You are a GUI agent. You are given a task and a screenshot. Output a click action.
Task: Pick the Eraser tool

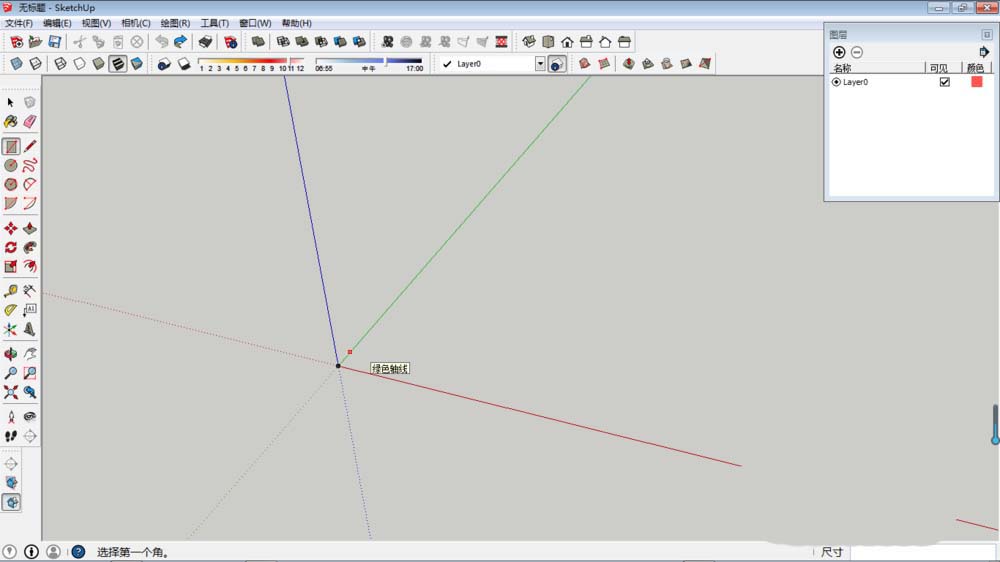[30, 121]
